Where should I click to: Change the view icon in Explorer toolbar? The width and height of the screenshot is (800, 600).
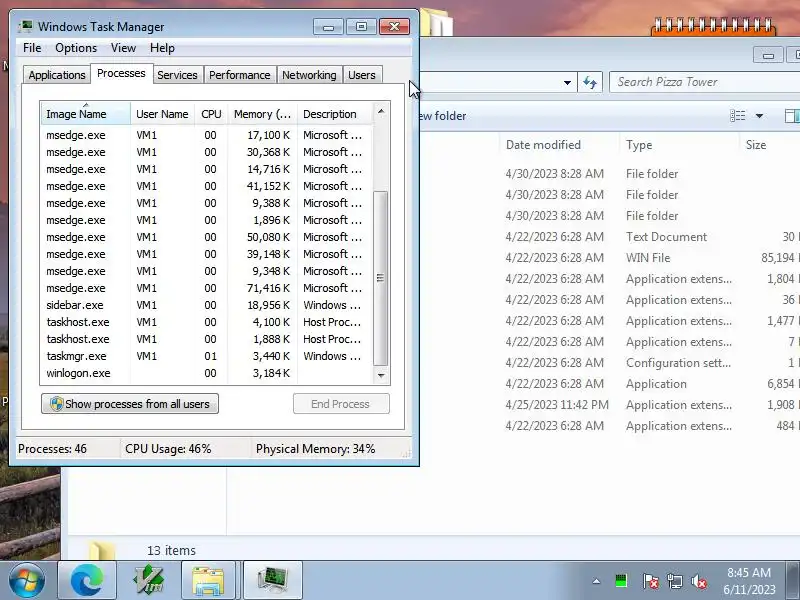737,116
